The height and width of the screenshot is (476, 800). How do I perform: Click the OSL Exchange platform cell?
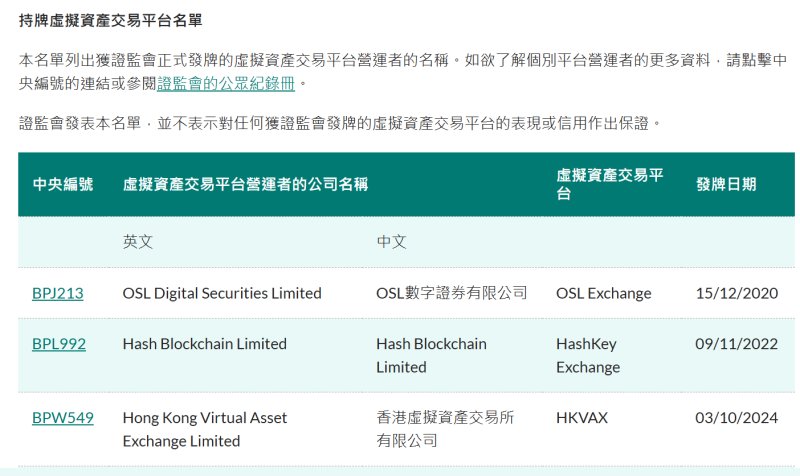[604, 293]
